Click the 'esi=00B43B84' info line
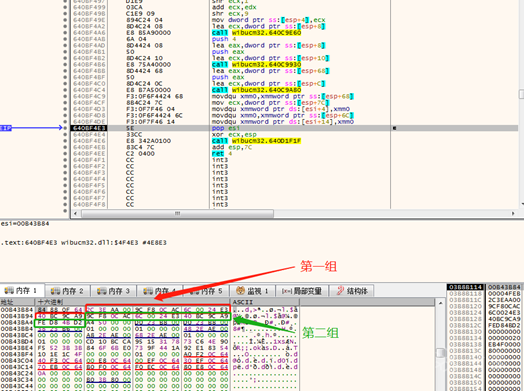The image size is (524, 391). click(25, 224)
